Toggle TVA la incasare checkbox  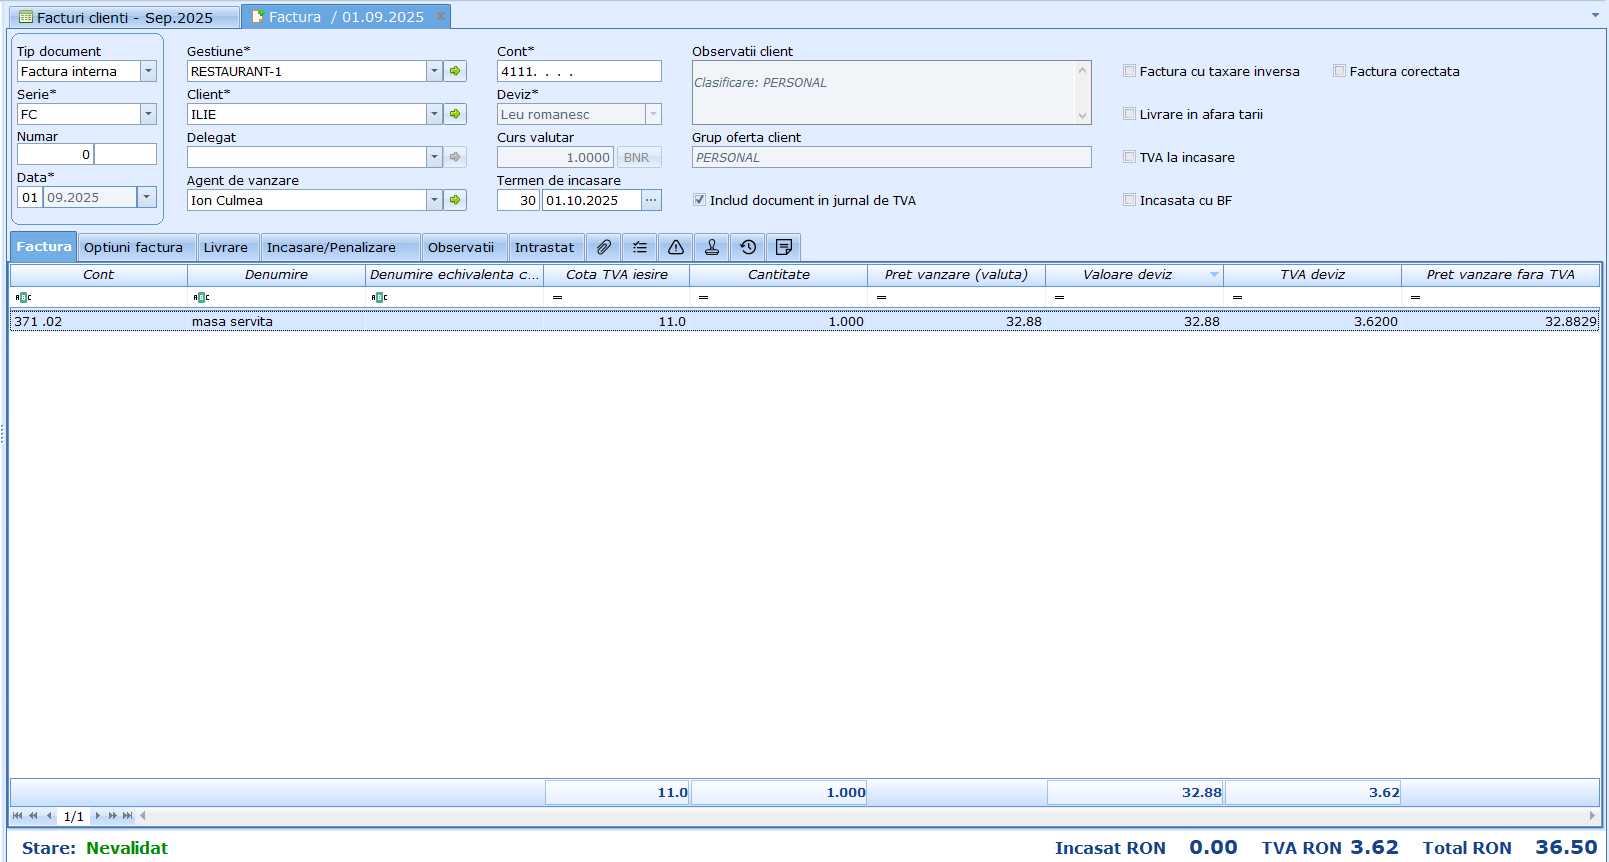[x=1129, y=157]
